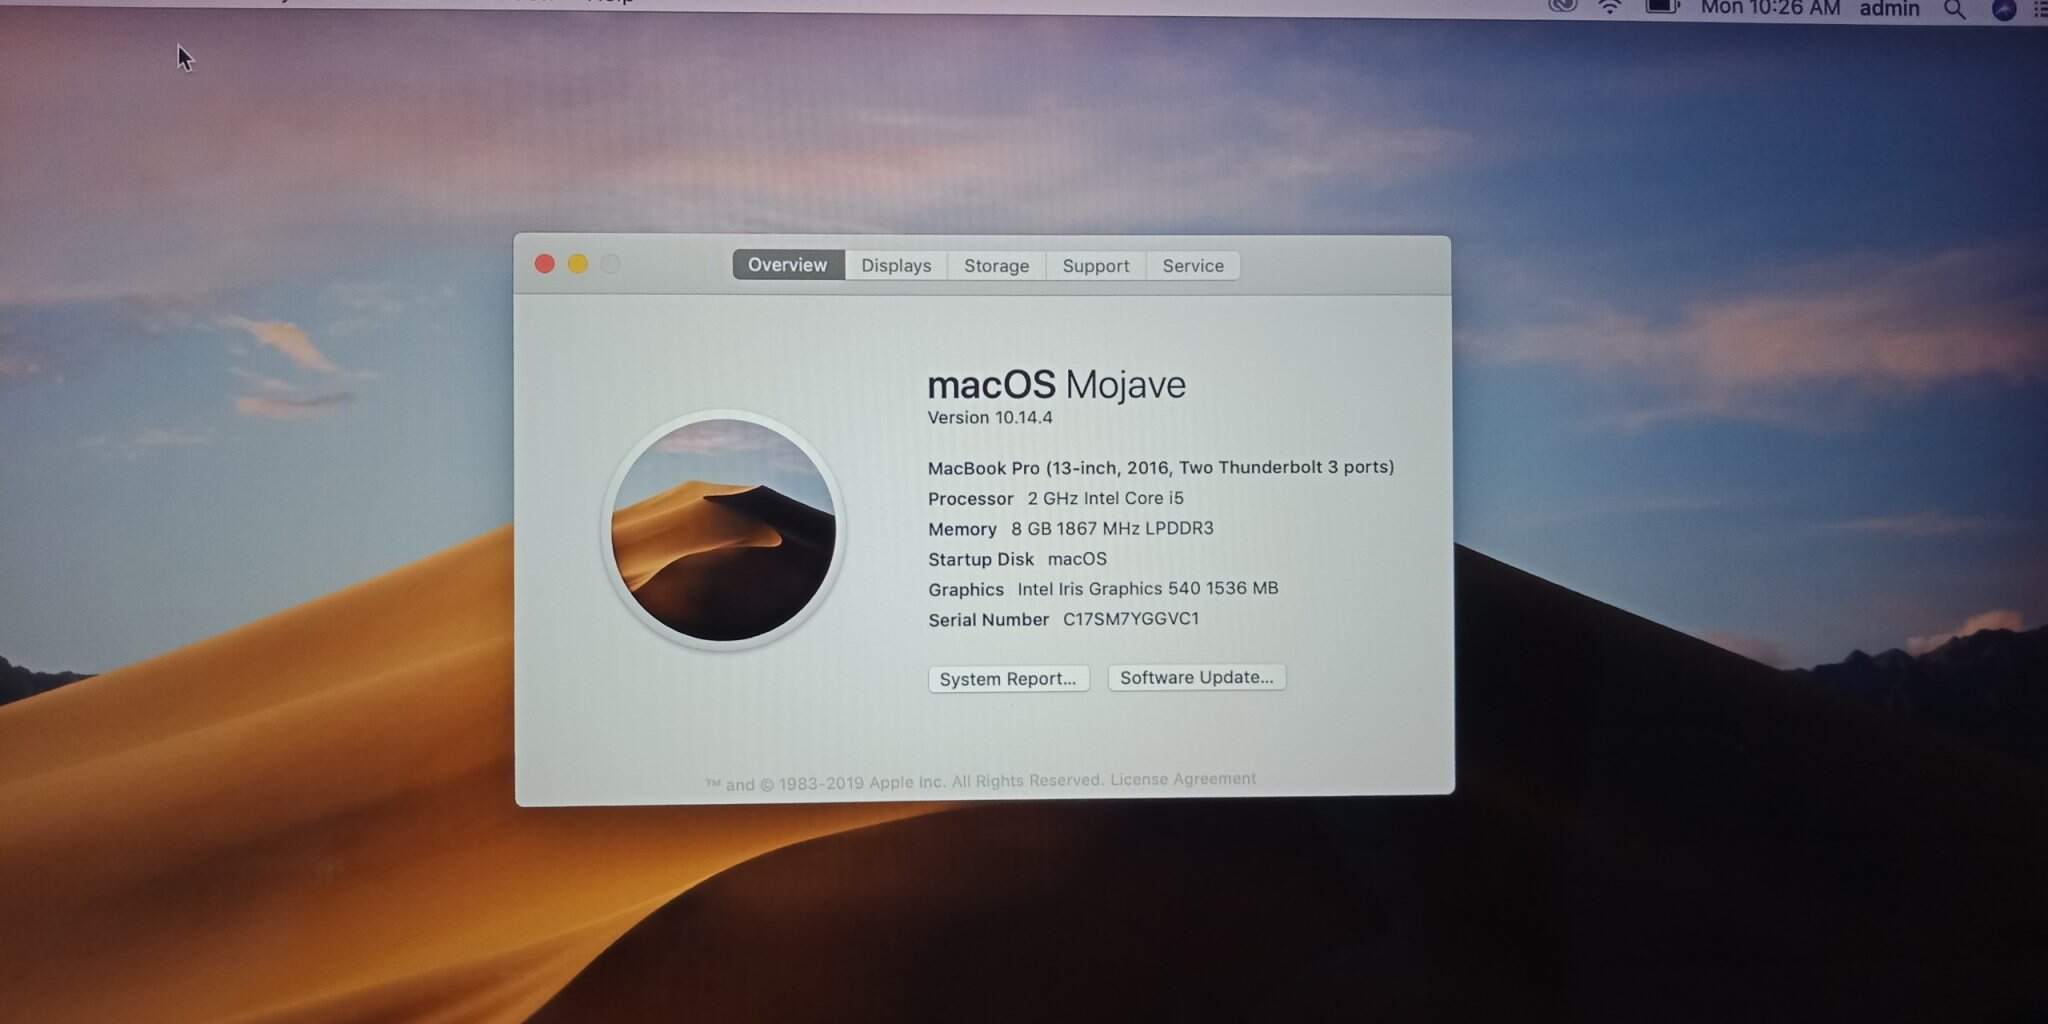This screenshot has height=1024, width=2048.
Task: Click the battery status icon
Action: click(1662, 7)
